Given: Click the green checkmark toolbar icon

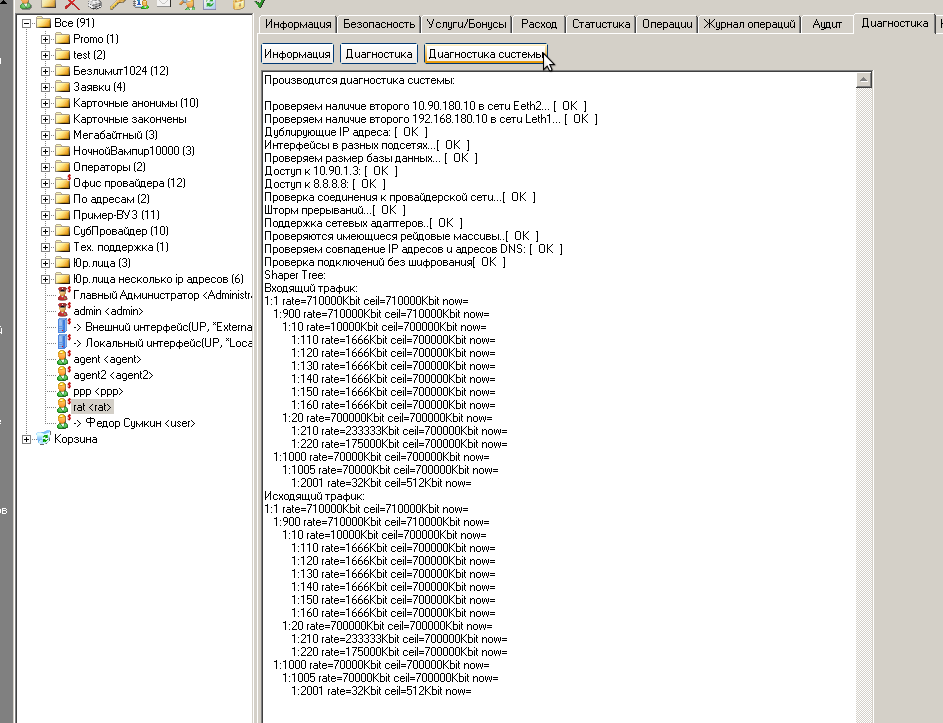Looking at the screenshot, I should pos(261,4).
